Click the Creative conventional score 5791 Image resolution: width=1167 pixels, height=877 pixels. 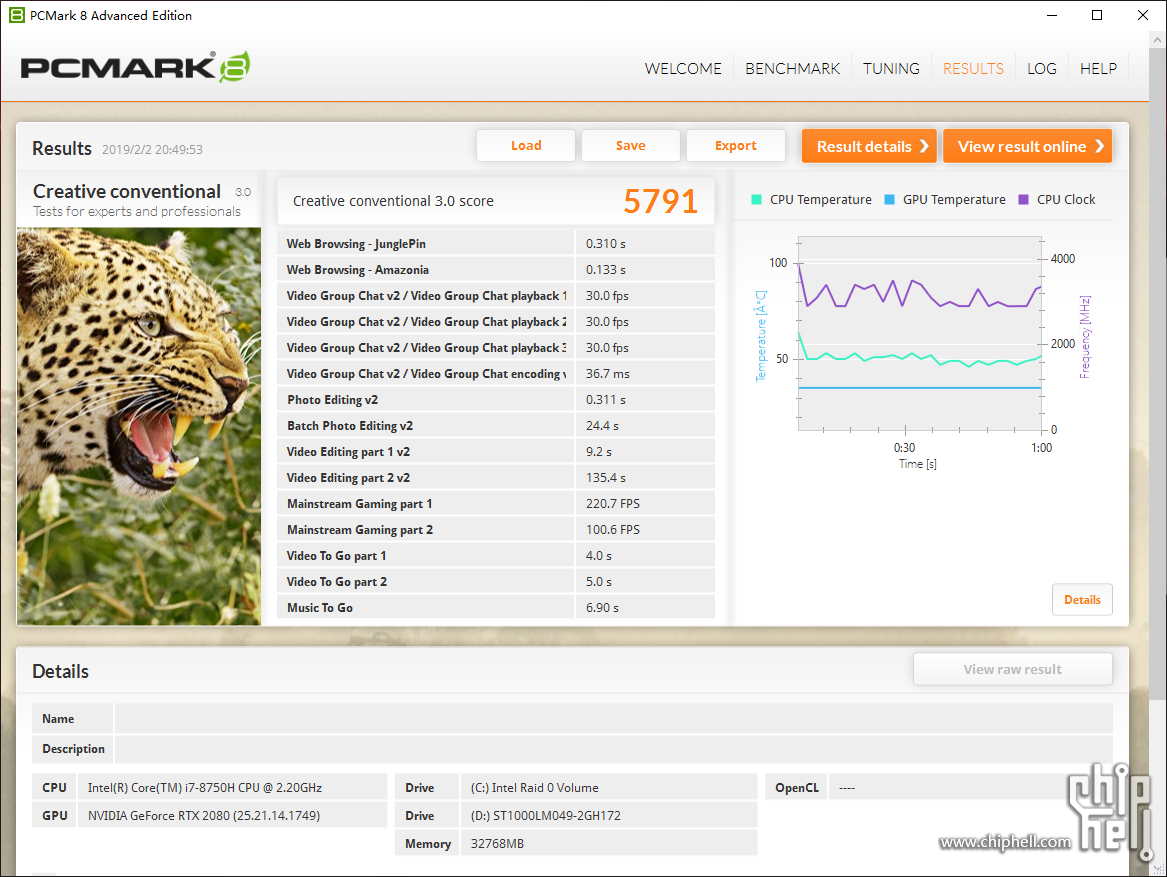pos(660,201)
